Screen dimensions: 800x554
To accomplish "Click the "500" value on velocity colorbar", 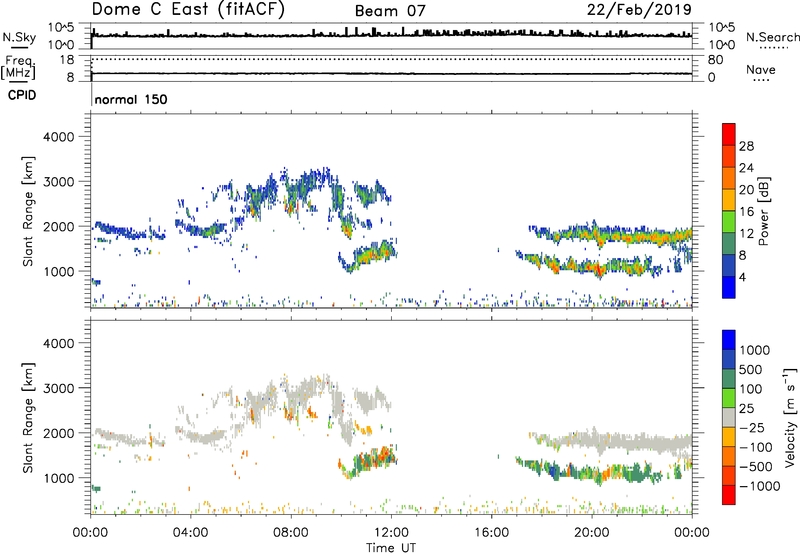I will [753, 369].
